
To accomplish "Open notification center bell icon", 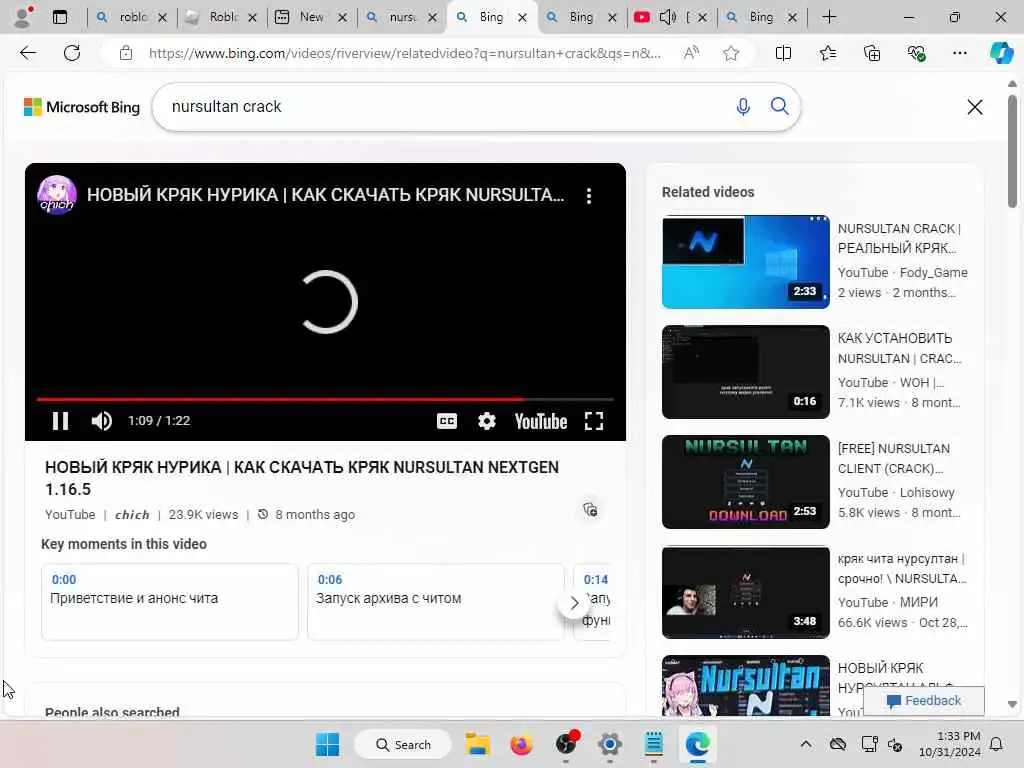I will pos(997,744).
